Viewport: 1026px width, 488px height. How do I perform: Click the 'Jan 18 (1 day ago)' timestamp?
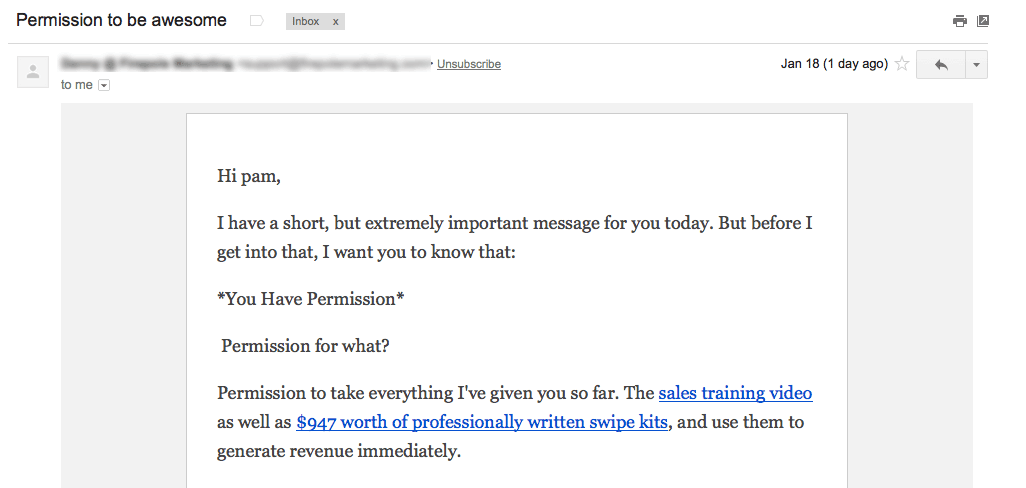tap(834, 64)
